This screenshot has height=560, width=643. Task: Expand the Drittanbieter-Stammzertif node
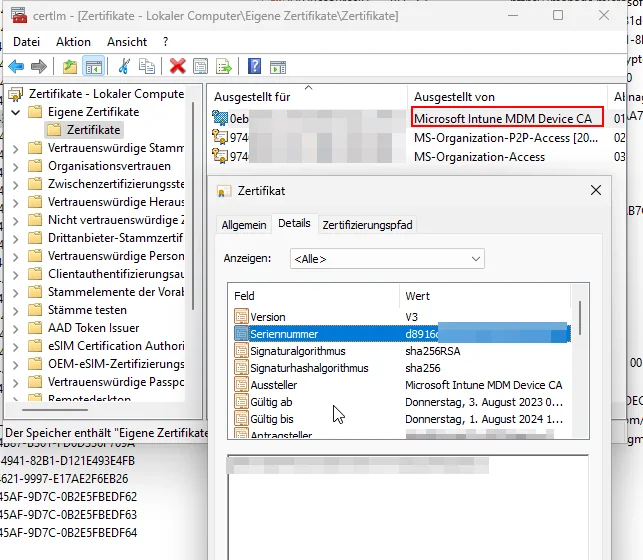click(16, 238)
